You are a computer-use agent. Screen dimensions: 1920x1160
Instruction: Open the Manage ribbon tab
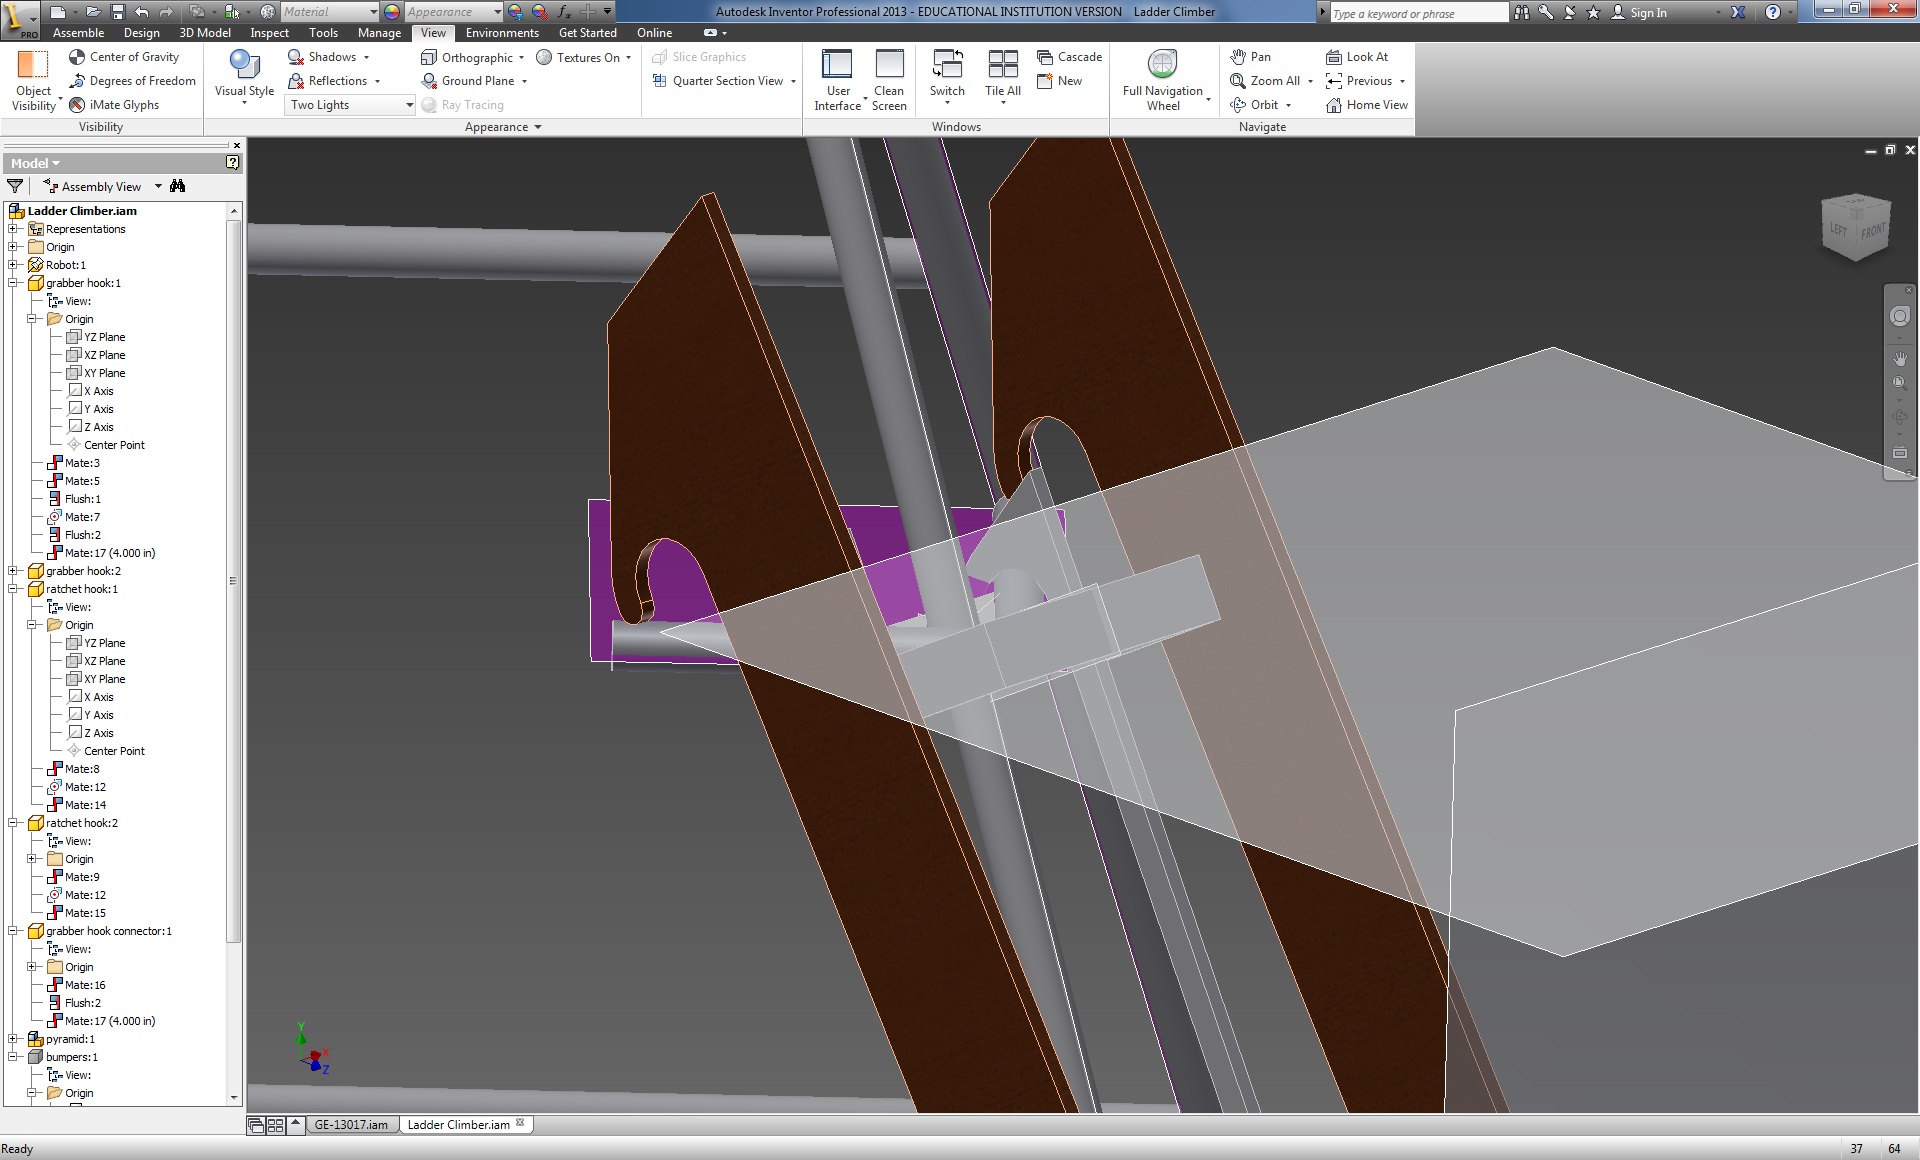pos(379,33)
